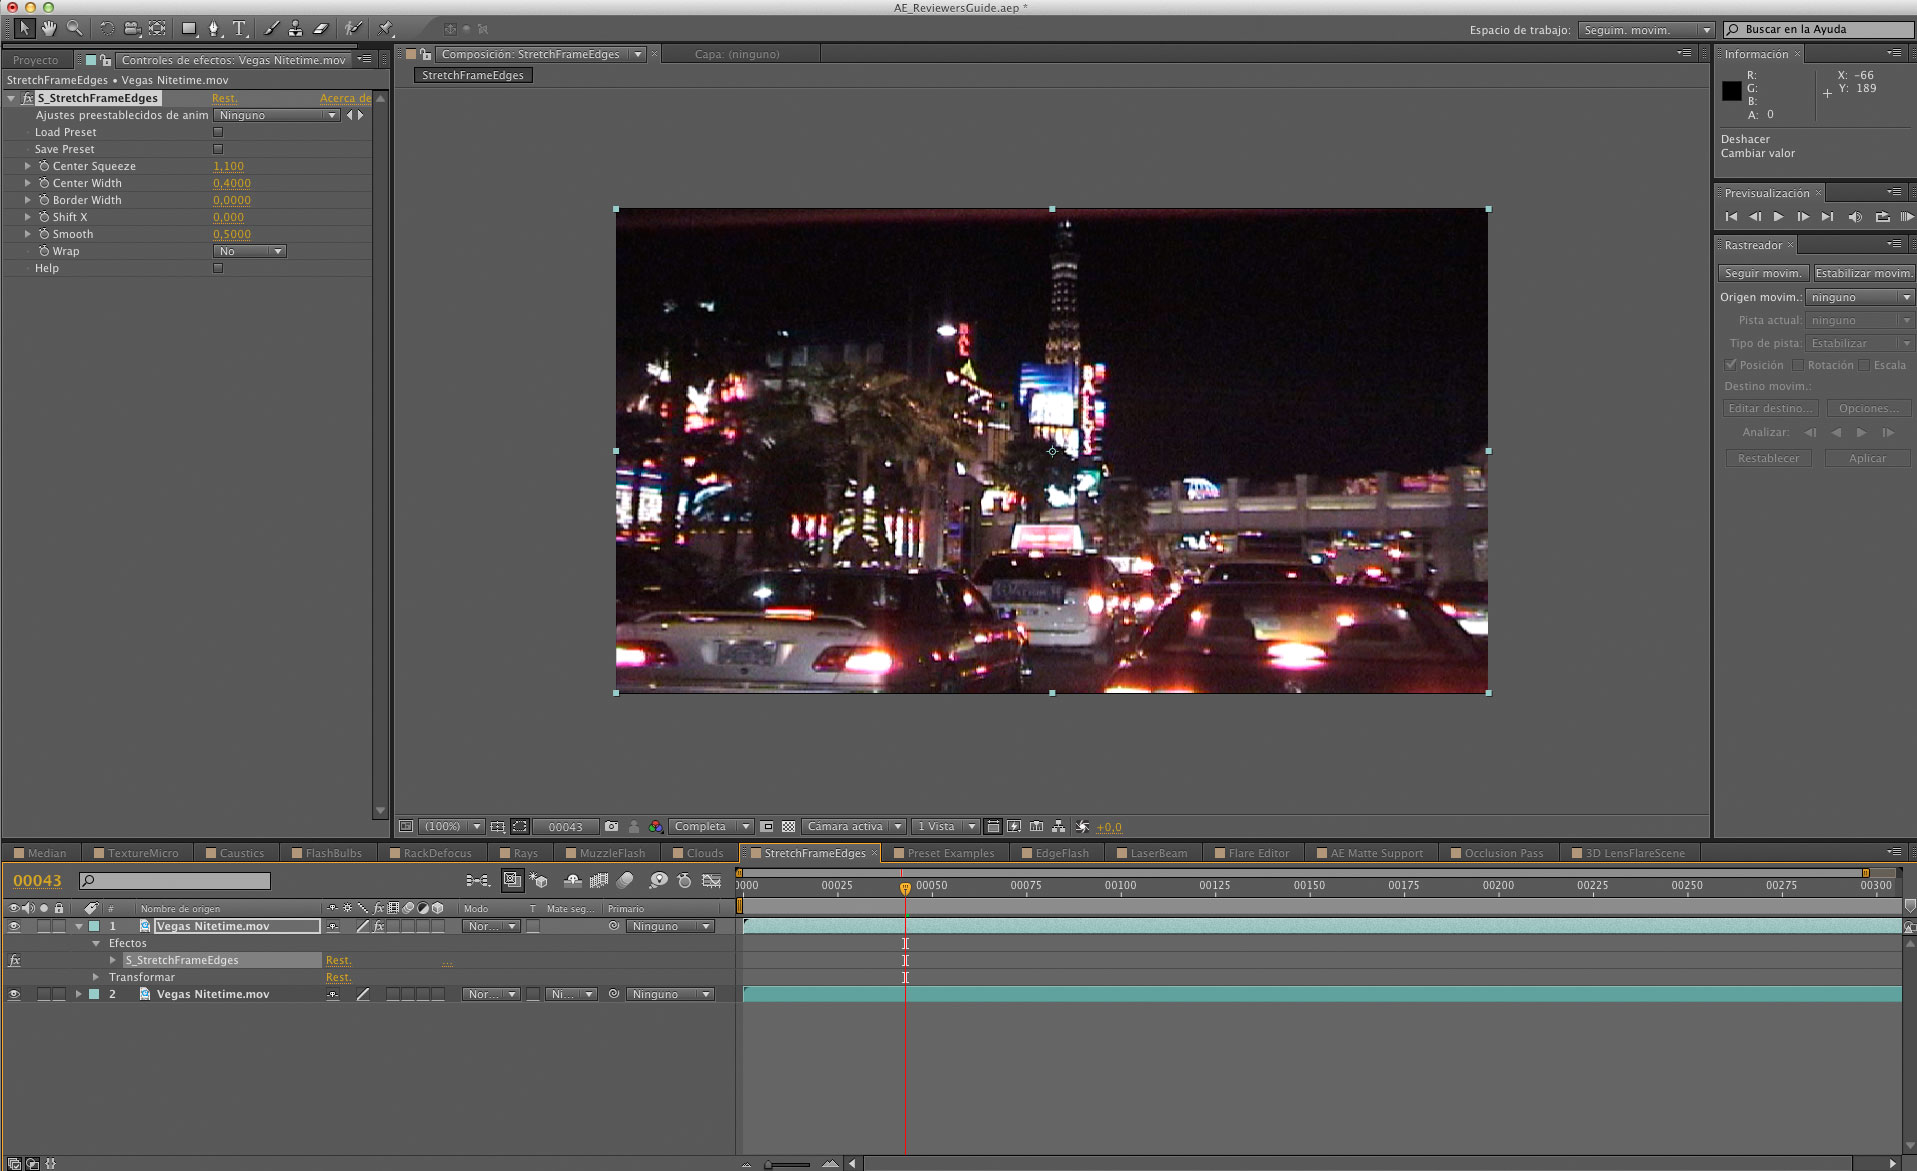Take a snapshot with camera icon
This screenshot has height=1171, width=1917.
(x=611, y=827)
